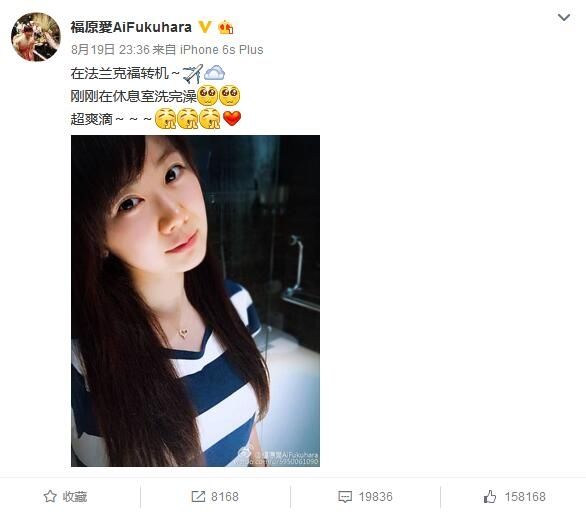Image resolution: width=586 pixels, height=515 pixels.
Task: Click the star favorite icon
Action: (x=50, y=496)
